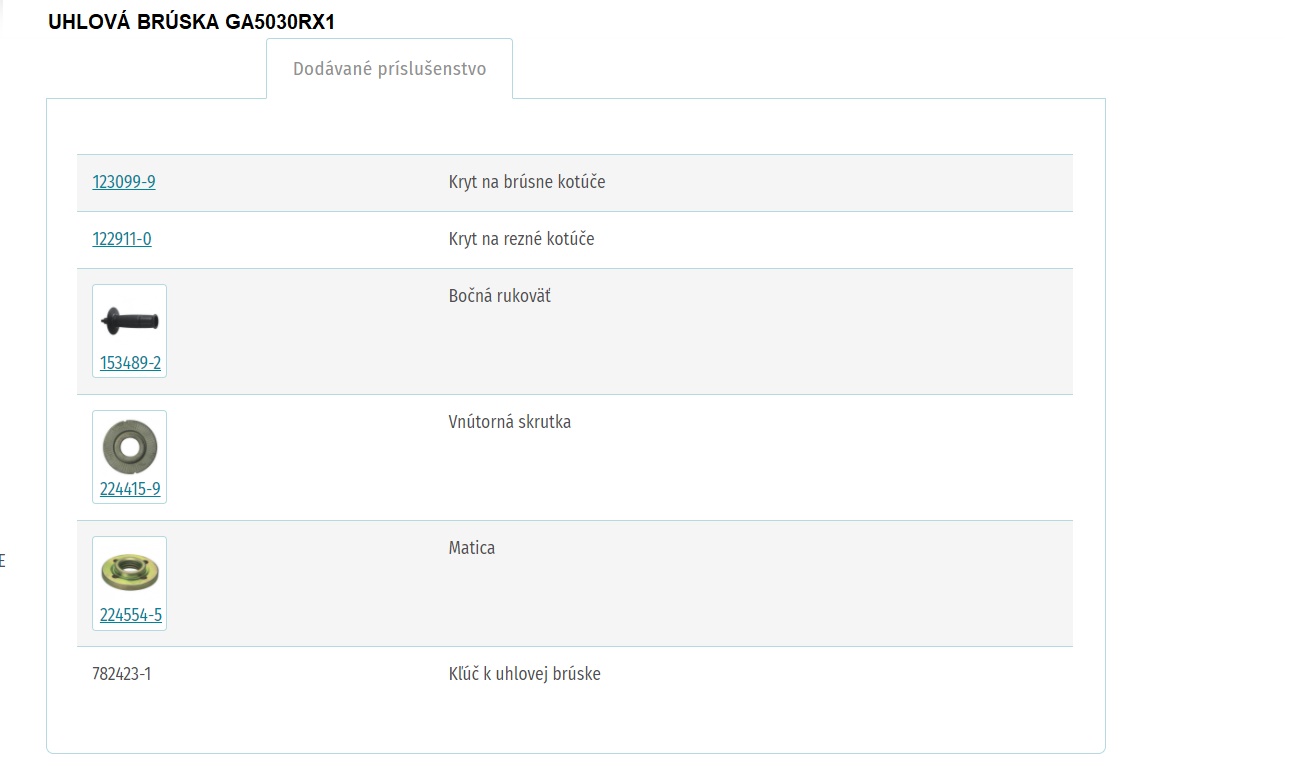This screenshot has width=1315, height=770.
Task: Open part link 224415-9
Action: (x=130, y=489)
